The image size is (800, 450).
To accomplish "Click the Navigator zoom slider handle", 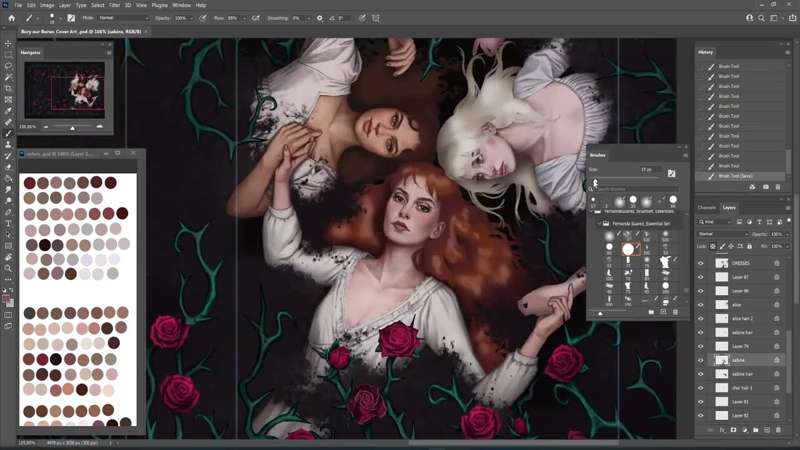I will (x=72, y=128).
